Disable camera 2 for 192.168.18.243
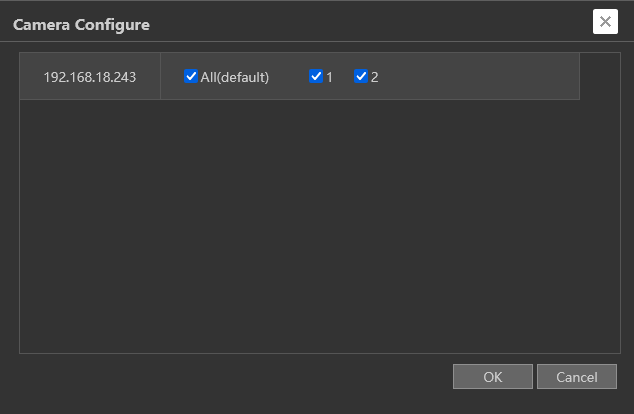This screenshot has height=414, width=634. pyautogui.click(x=361, y=77)
